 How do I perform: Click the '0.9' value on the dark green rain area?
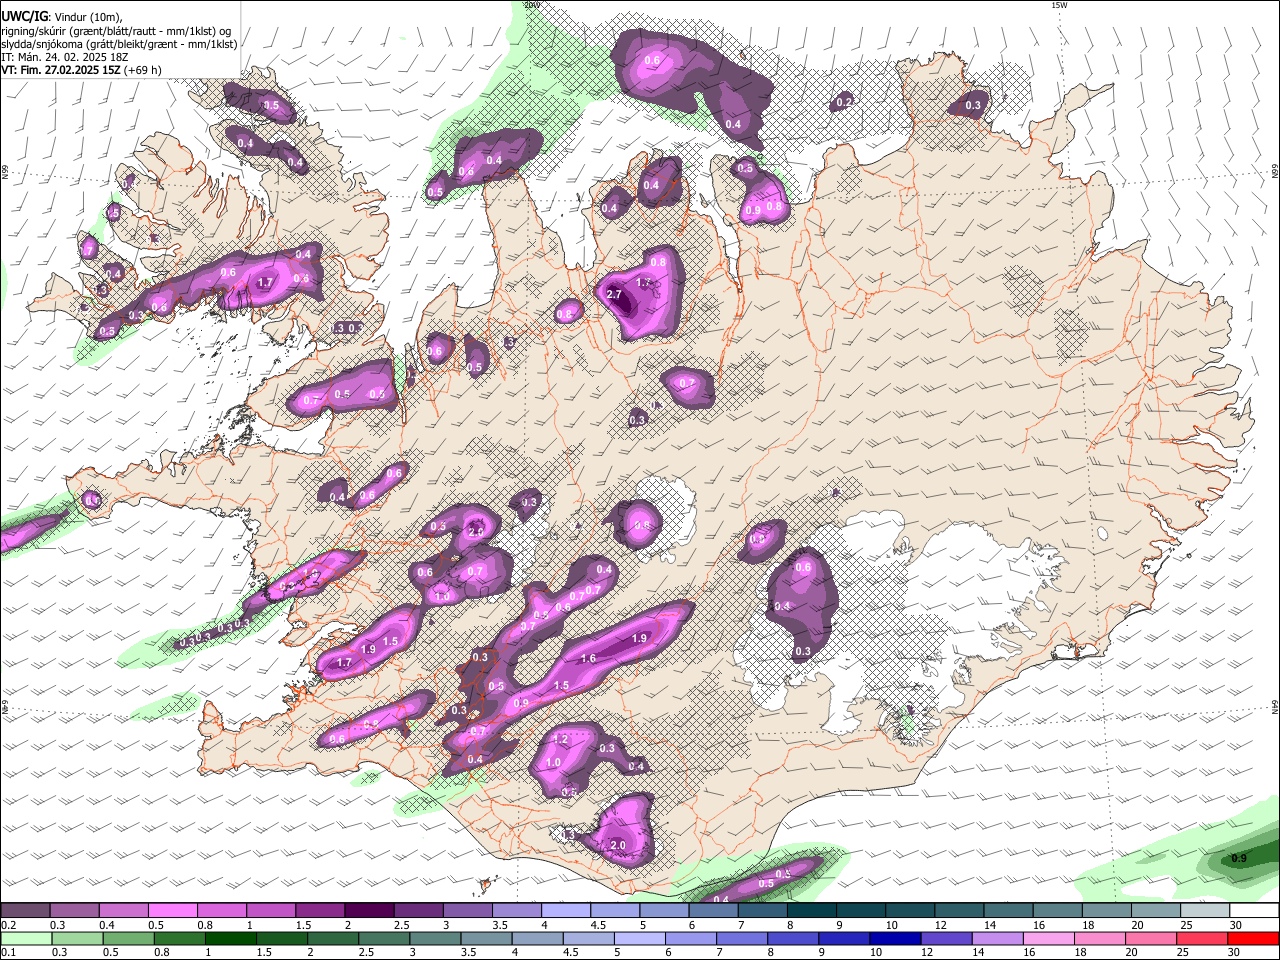(1239, 858)
